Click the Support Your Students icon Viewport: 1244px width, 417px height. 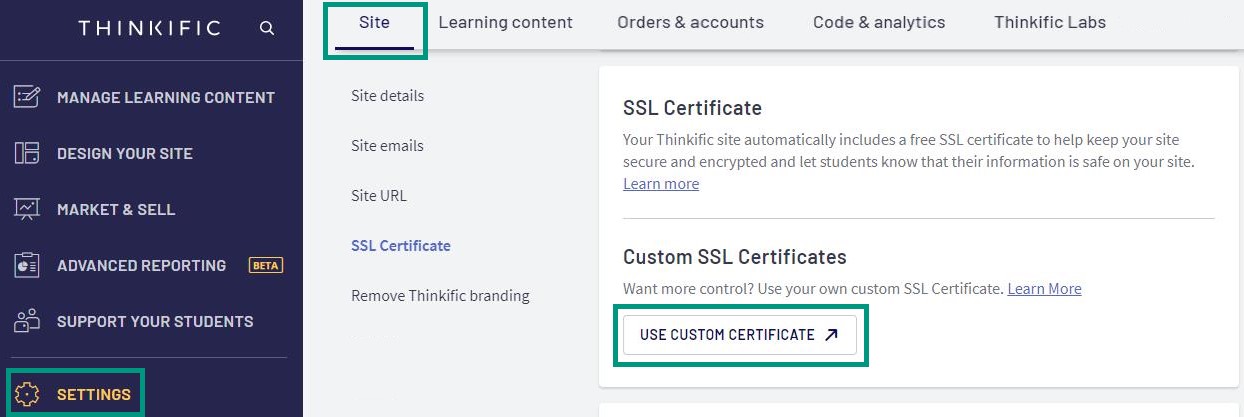point(26,321)
